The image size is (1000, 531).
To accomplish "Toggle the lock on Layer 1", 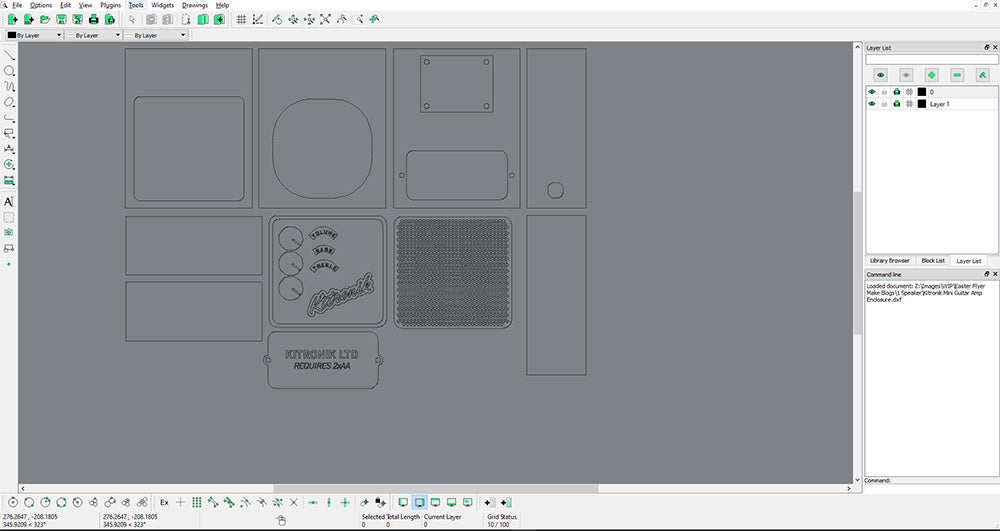I will point(884,104).
